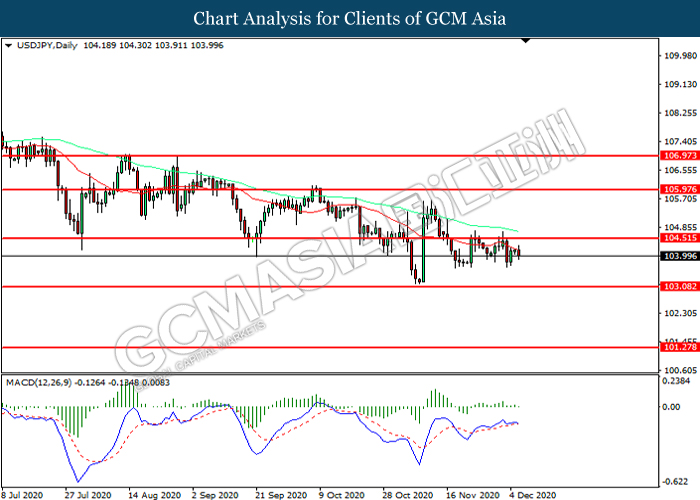The image size is (700, 500).
Task: Click the 16 Nov 2020 date label
Action: click(x=473, y=495)
